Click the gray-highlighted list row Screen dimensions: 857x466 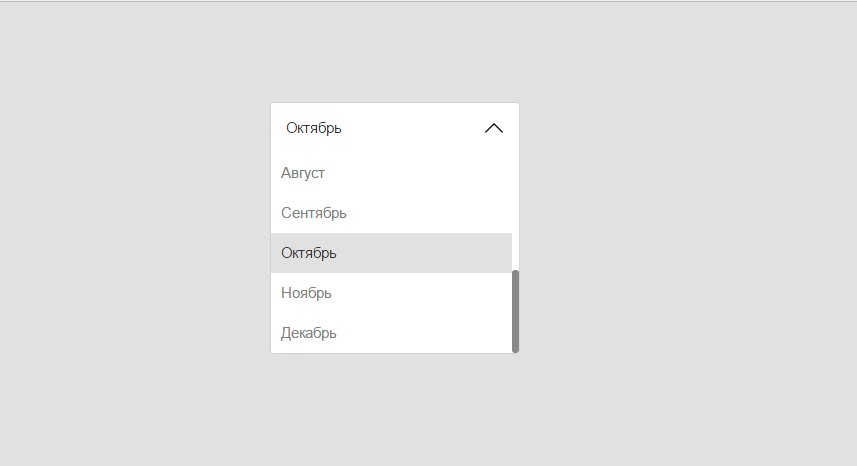pos(390,253)
